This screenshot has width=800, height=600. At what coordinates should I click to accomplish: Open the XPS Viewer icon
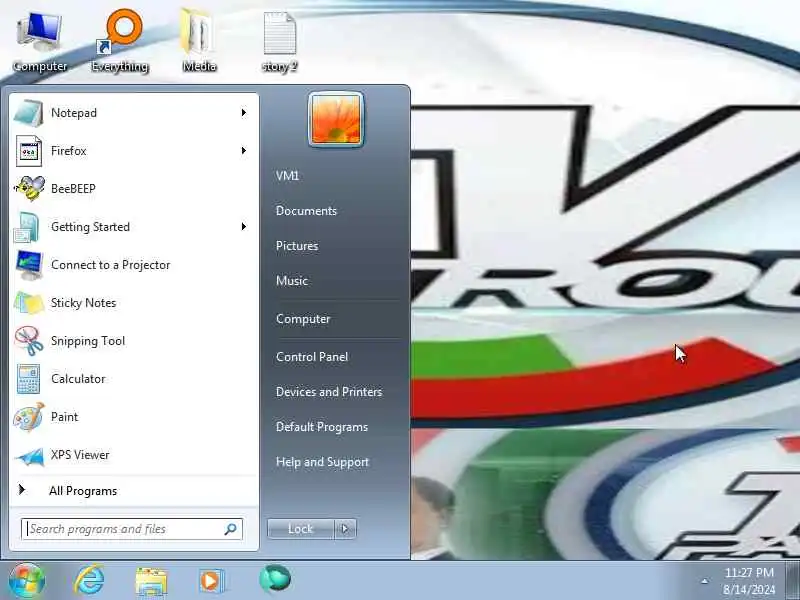pyautogui.click(x=29, y=455)
